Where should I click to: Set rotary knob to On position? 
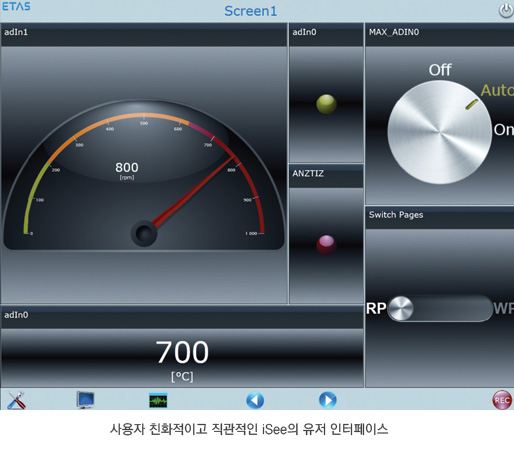(503, 130)
